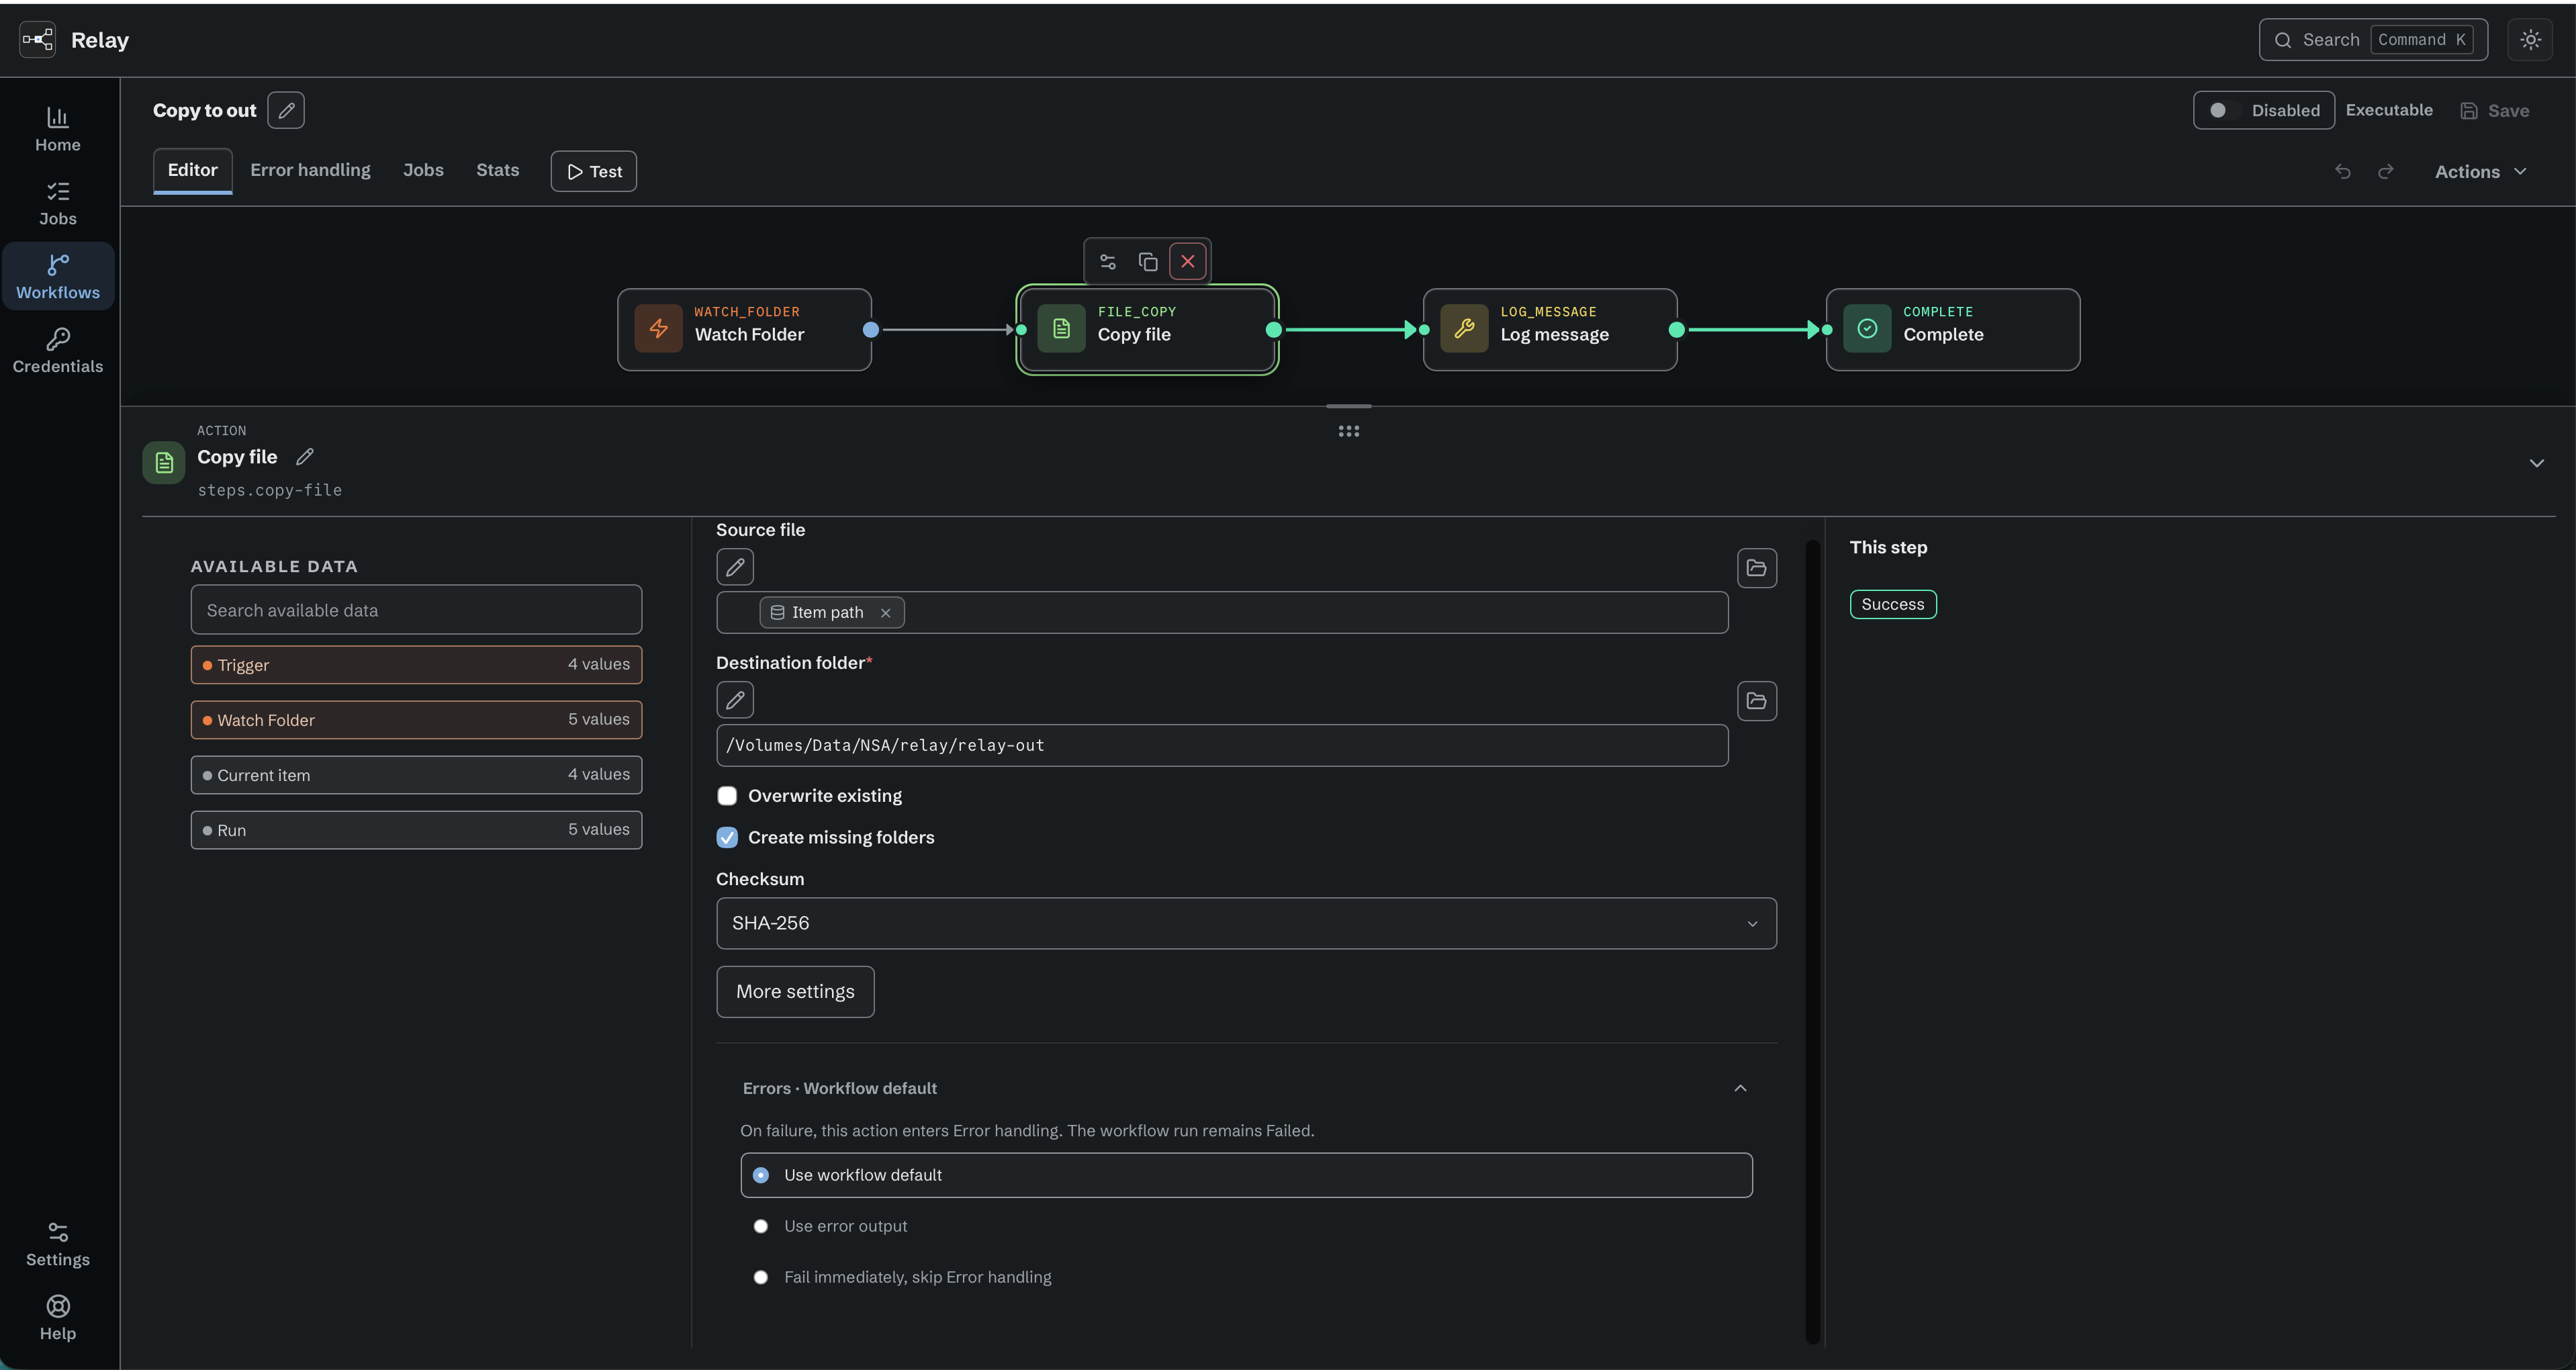
Task: Undo the last change
Action: (2343, 171)
